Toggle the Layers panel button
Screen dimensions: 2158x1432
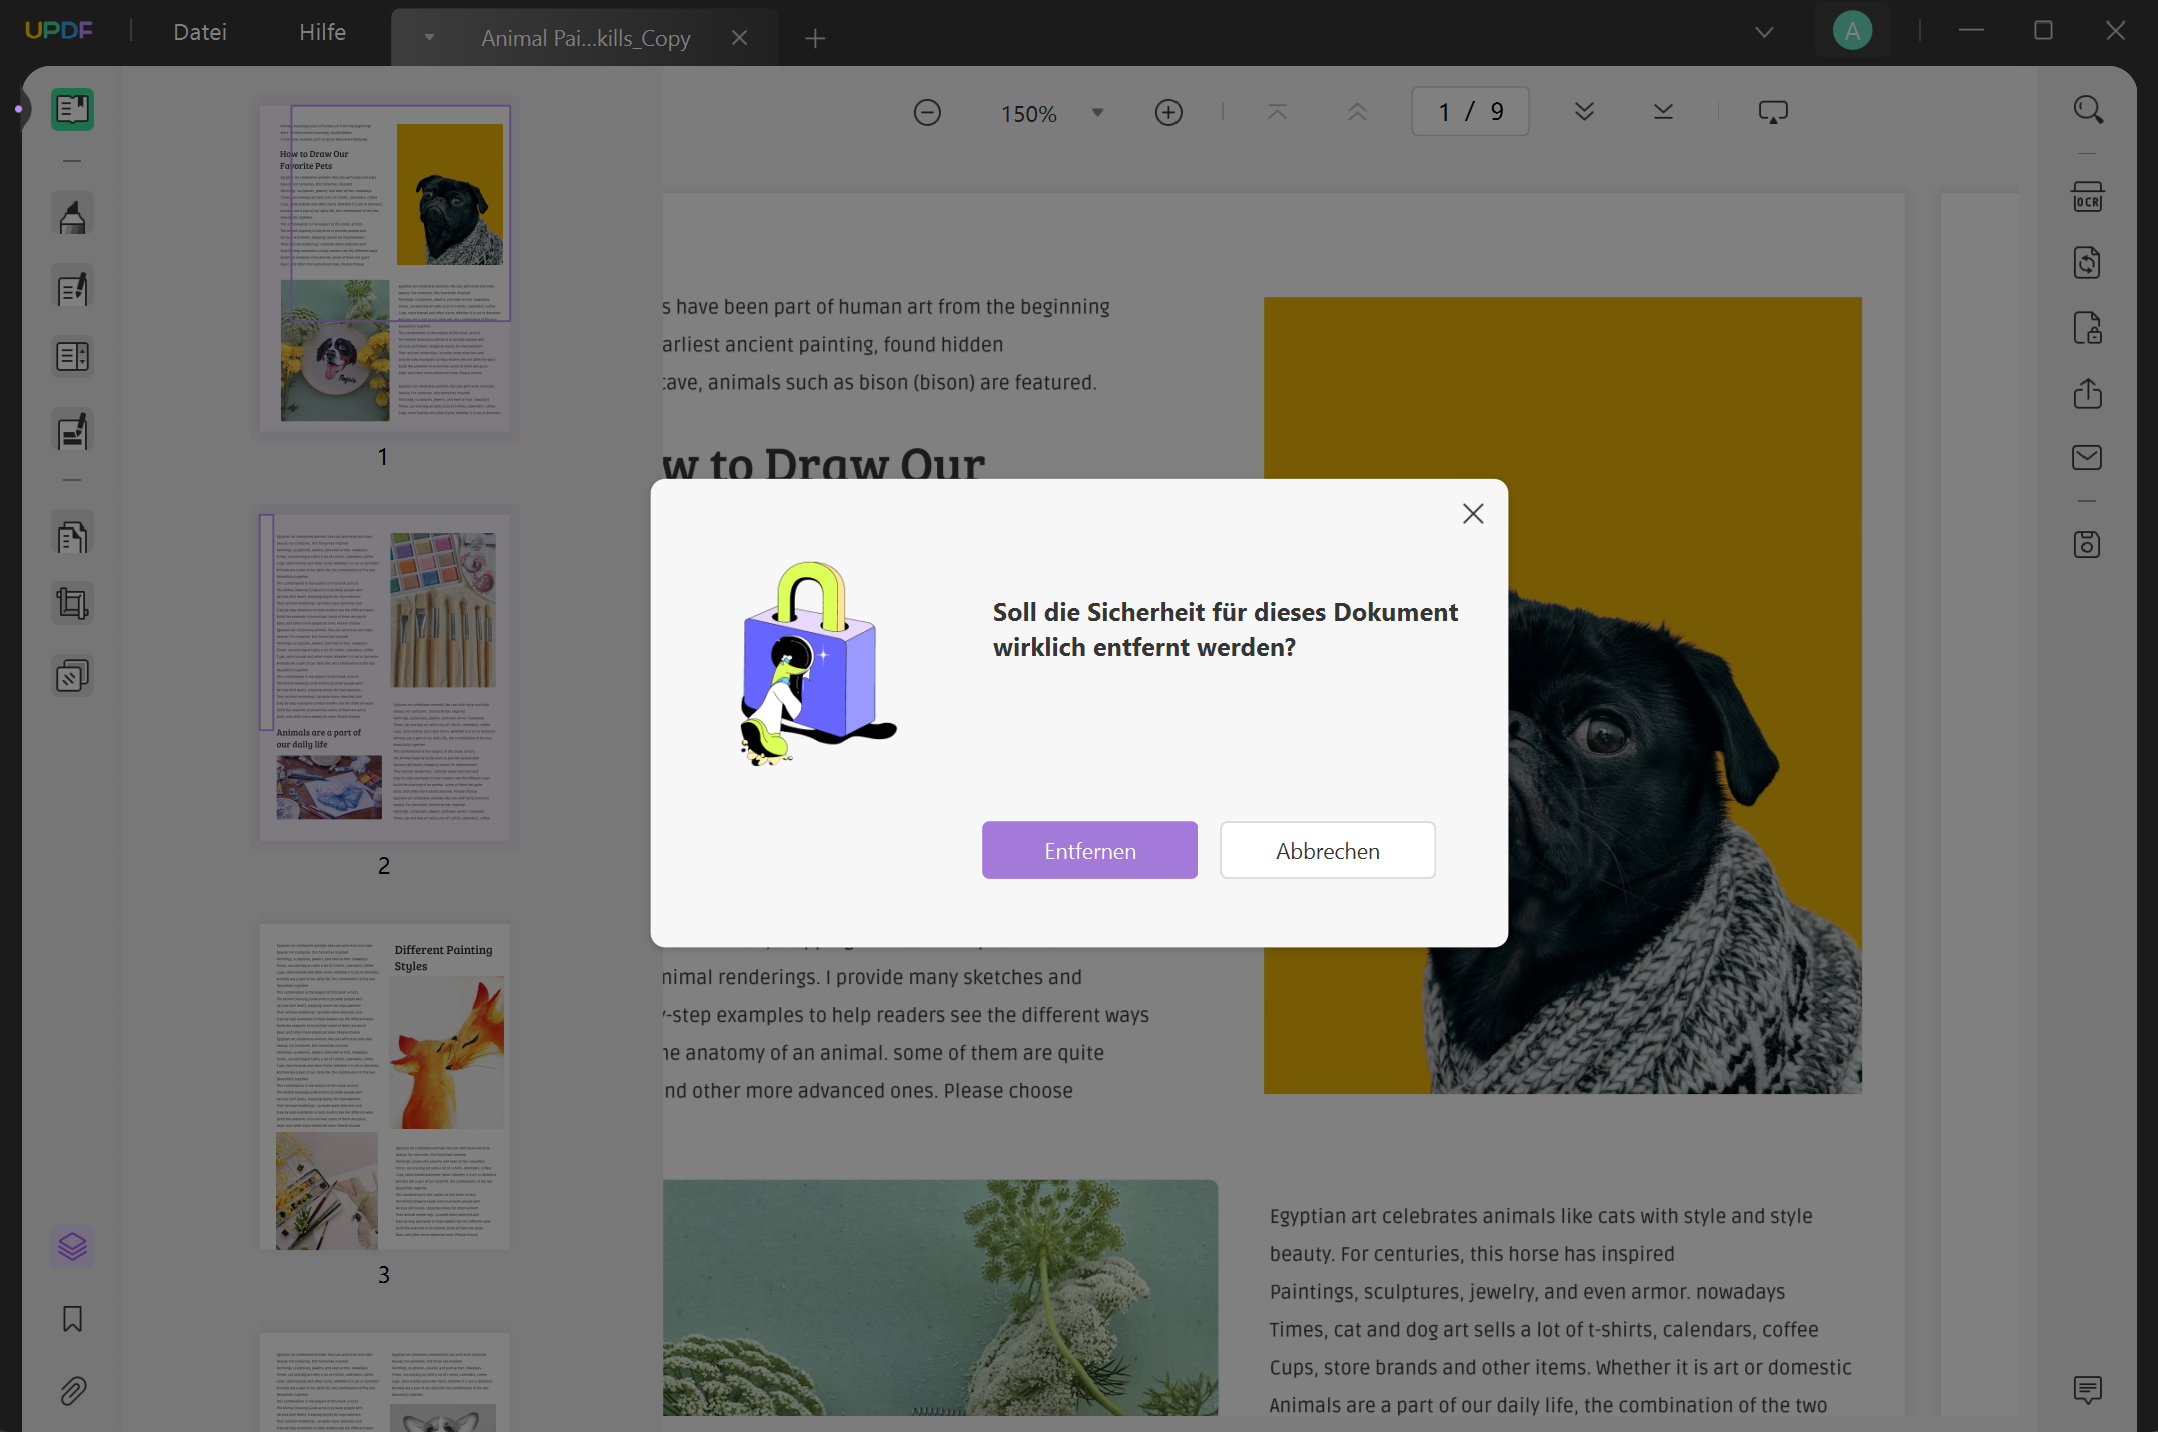coord(72,1246)
